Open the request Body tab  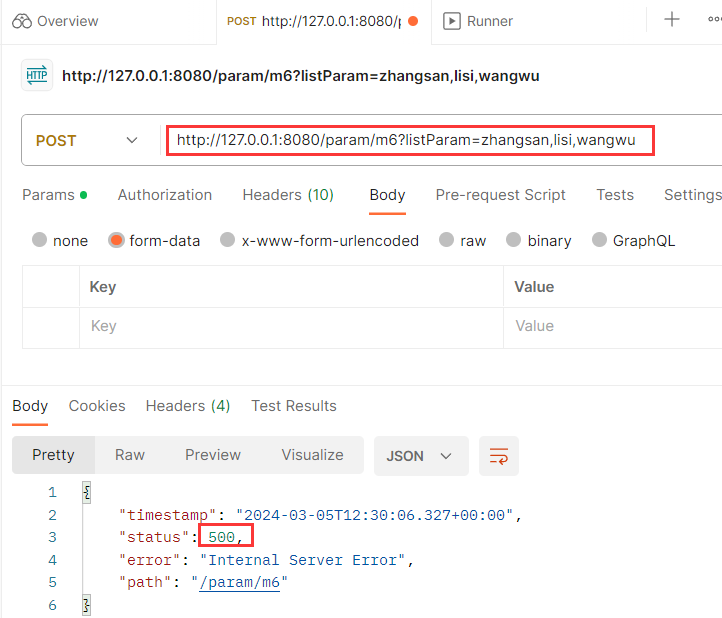(387, 195)
